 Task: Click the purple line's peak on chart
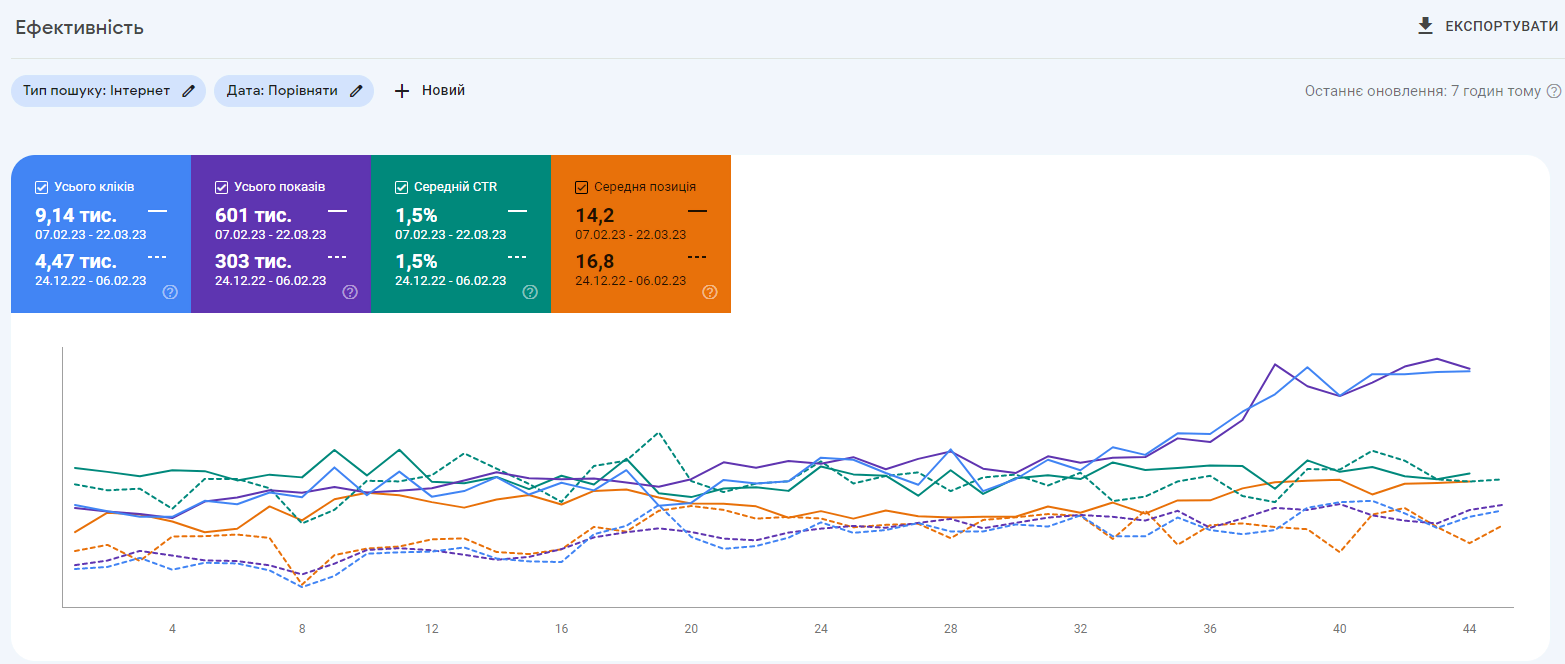(x=1437, y=359)
